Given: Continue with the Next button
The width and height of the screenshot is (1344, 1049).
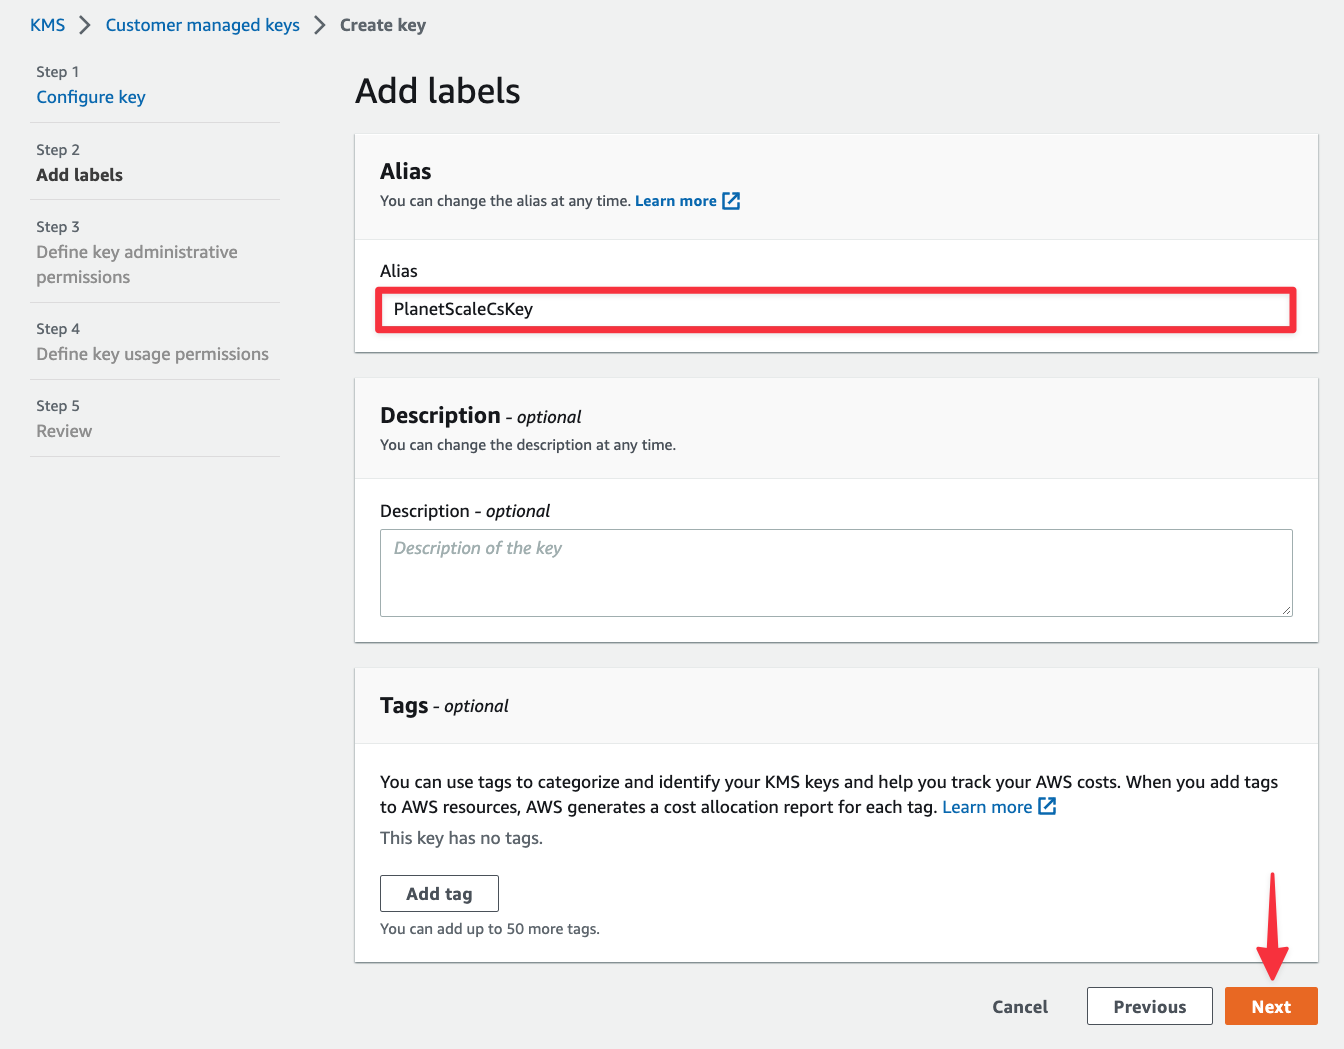Looking at the screenshot, I should tap(1271, 1007).
